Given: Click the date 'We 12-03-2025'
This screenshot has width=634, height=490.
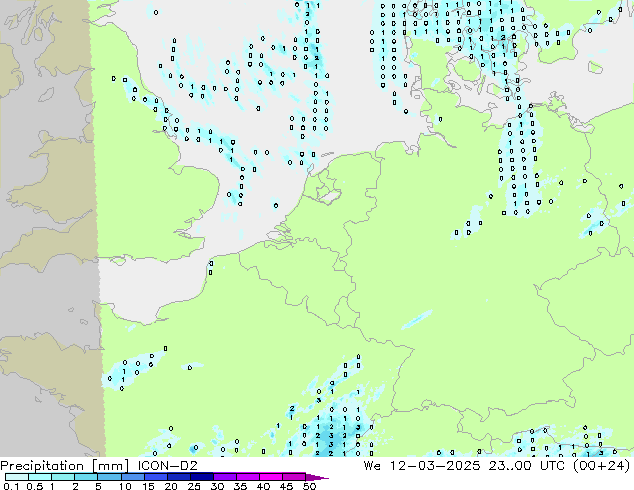Looking at the screenshot, I should point(422,465).
